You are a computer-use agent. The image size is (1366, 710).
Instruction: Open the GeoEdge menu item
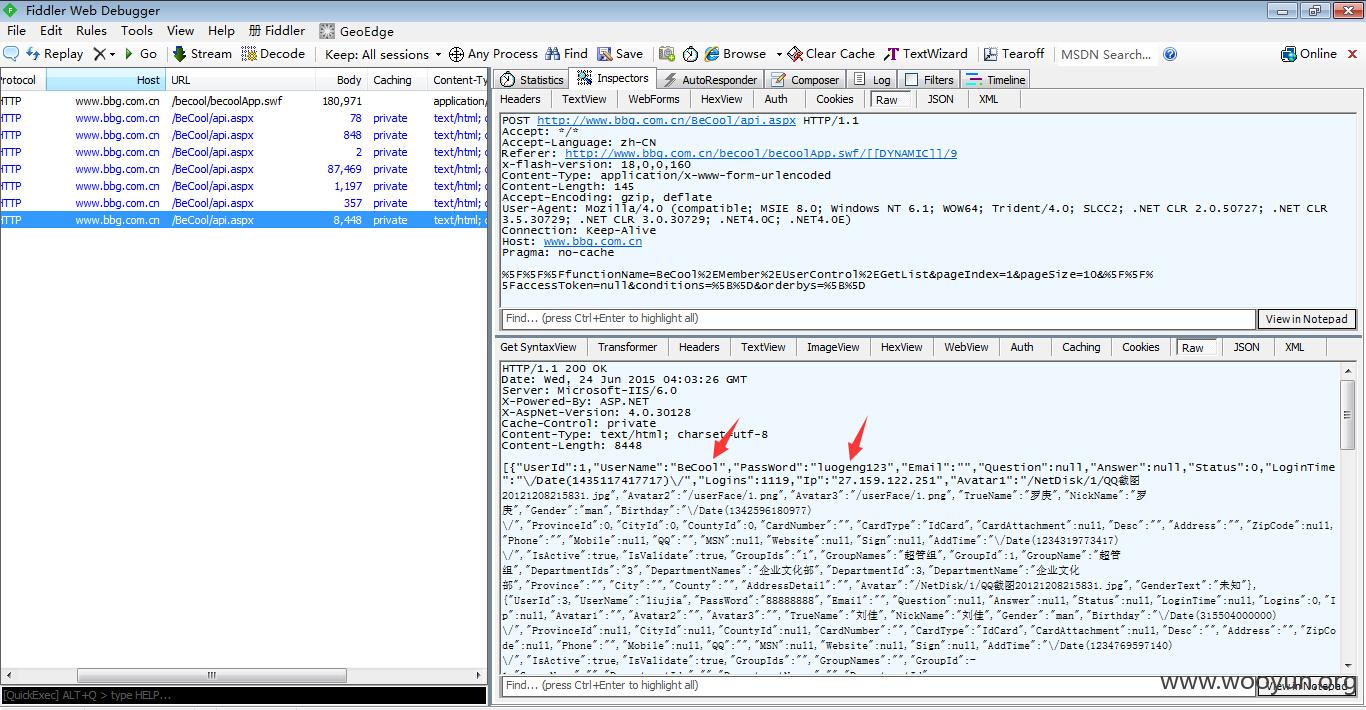356,31
